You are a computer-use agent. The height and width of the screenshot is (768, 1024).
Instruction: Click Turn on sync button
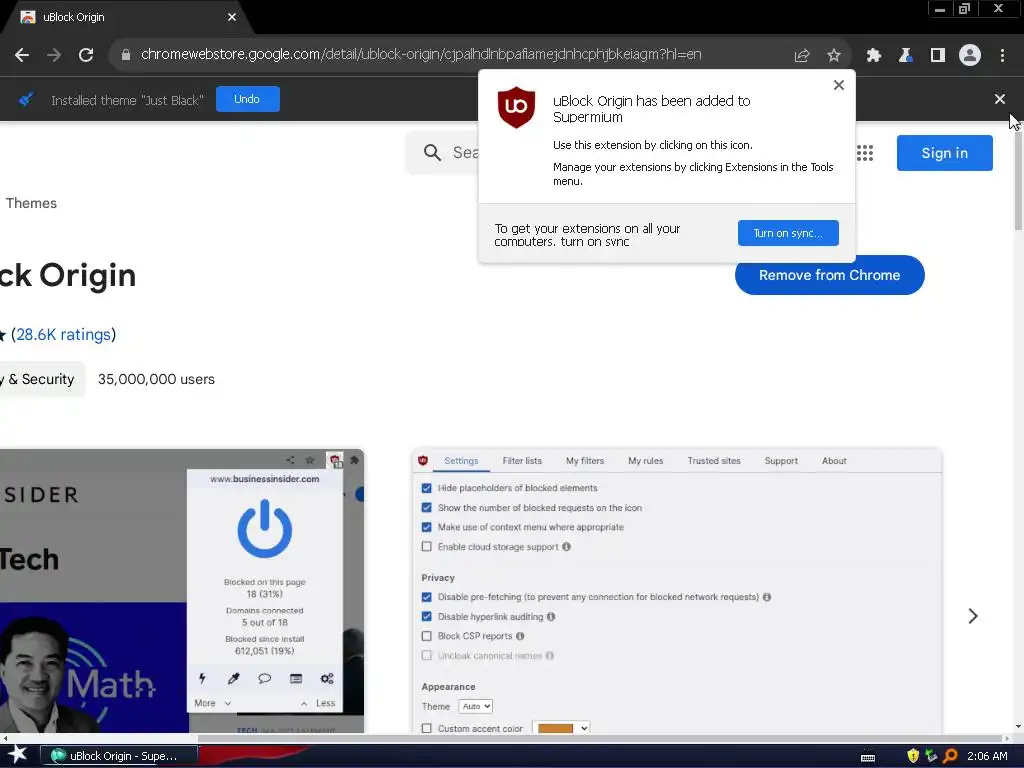point(788,233)
